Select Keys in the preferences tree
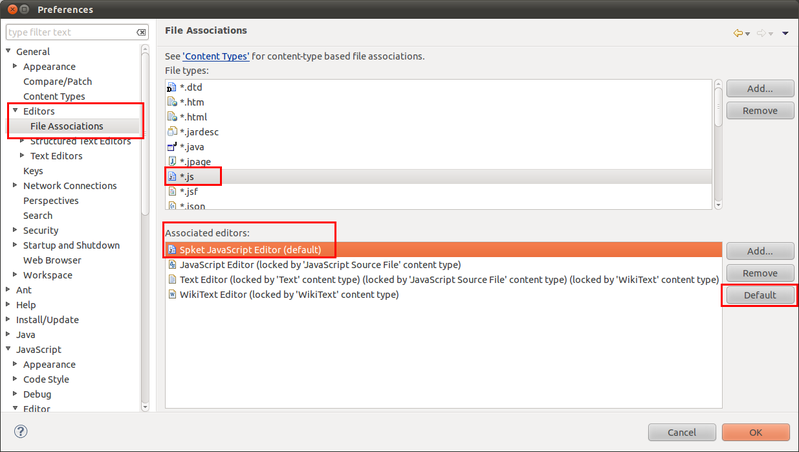 tap(33, 171)
